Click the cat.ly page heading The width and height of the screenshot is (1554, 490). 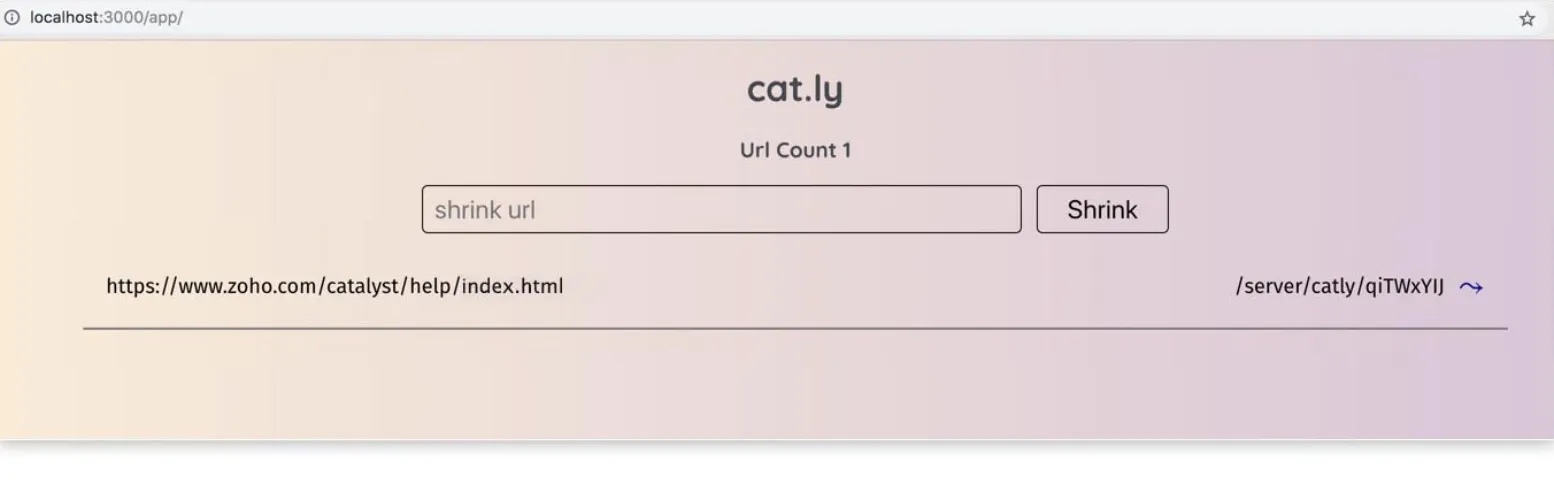tap(795, 89)
